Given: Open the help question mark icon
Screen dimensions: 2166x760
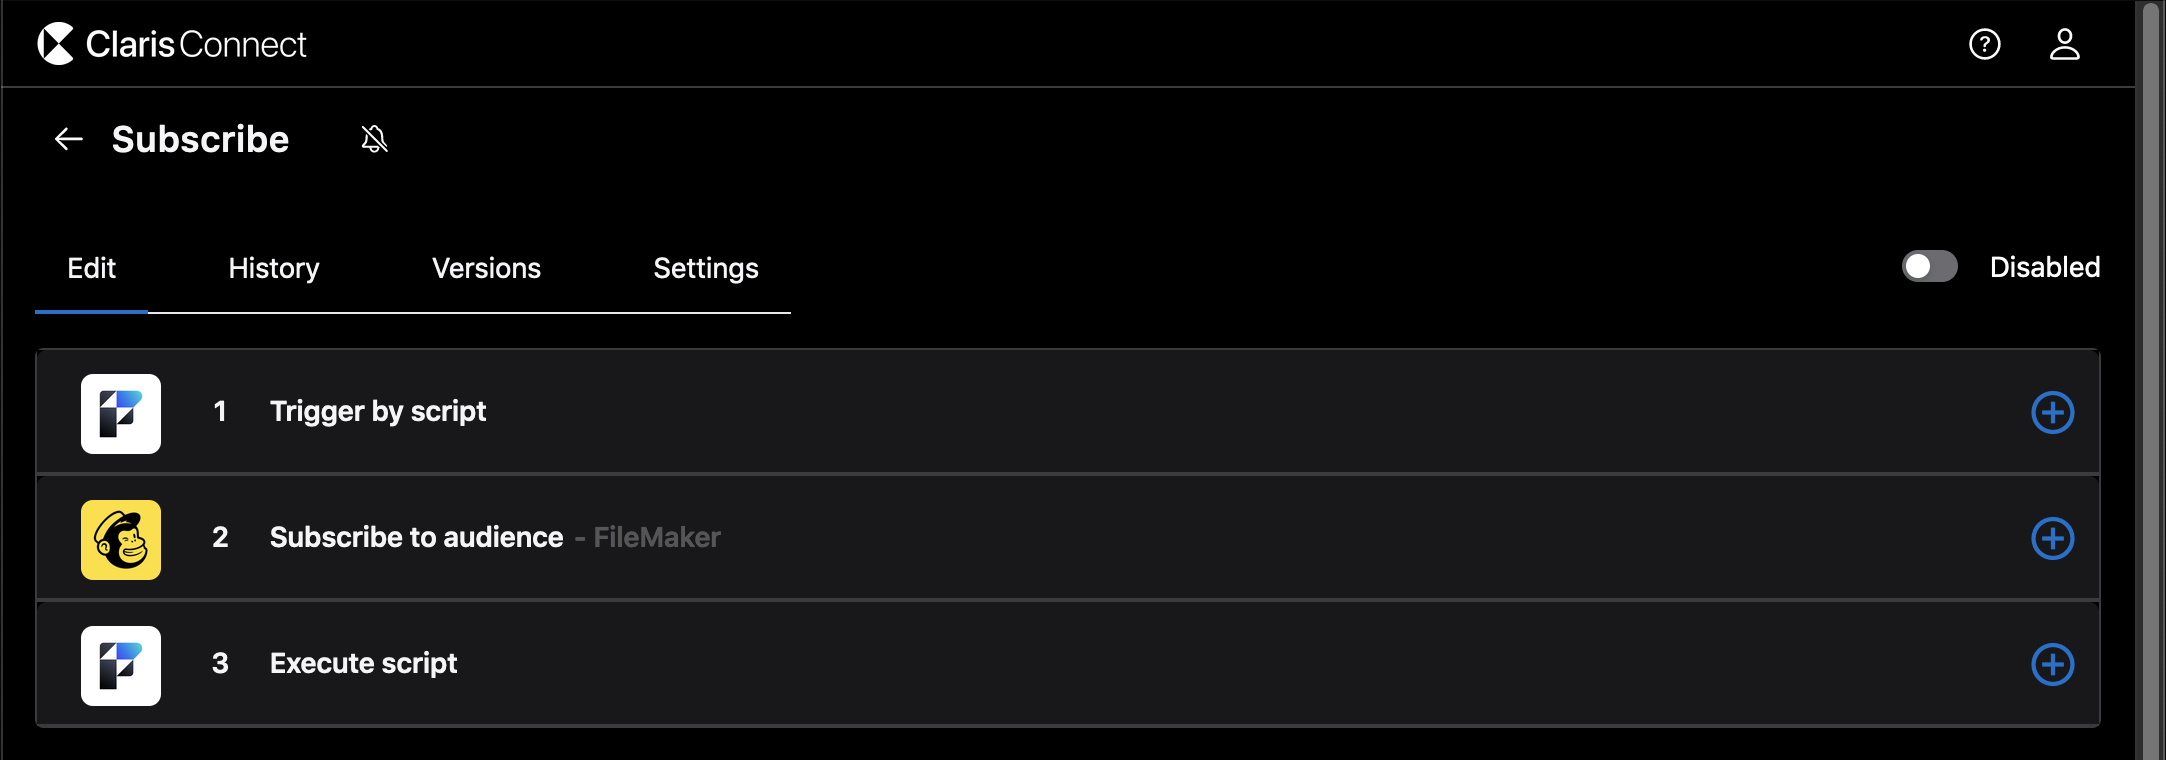Looking at the screenshot, I should [1984, 44].
